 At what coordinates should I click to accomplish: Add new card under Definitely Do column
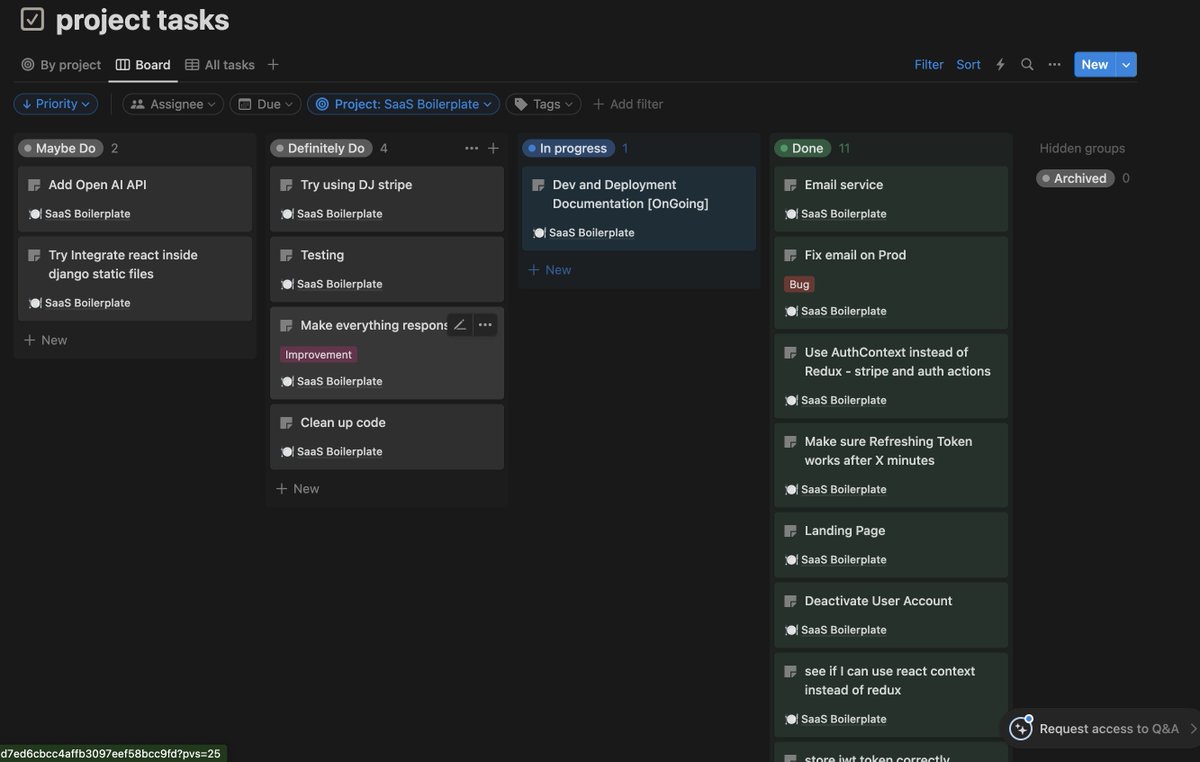tap(298, 489)
